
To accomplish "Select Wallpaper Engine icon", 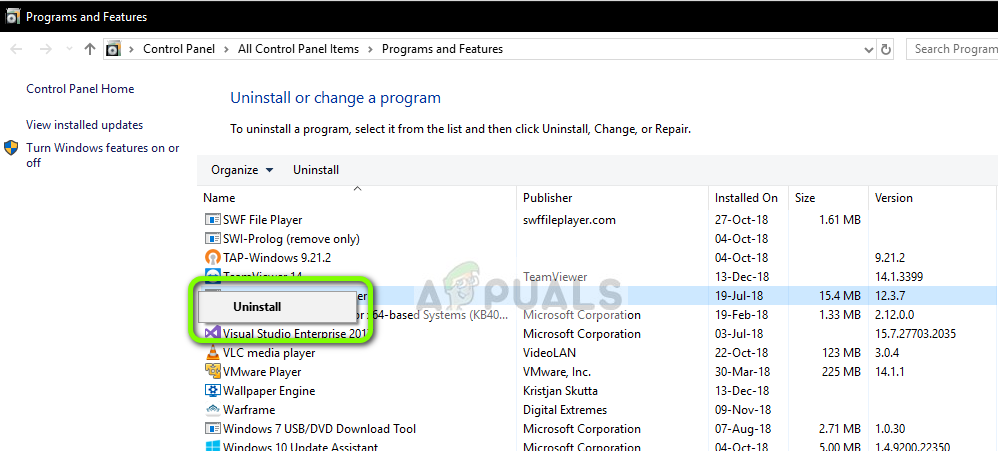I will [x=212, y=391].
